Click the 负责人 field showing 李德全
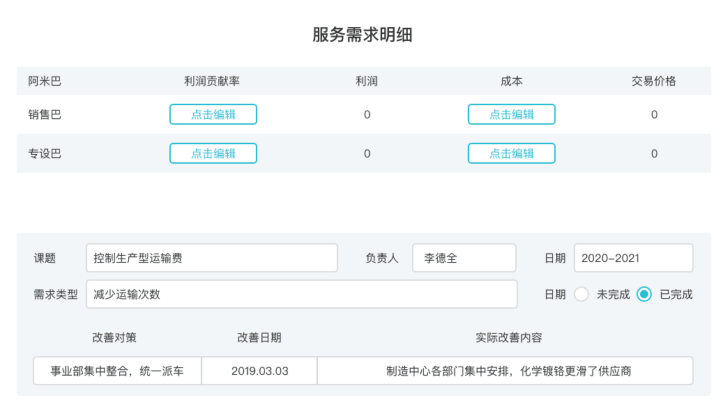This screenshot has height=418, width=725. [463, 258]
